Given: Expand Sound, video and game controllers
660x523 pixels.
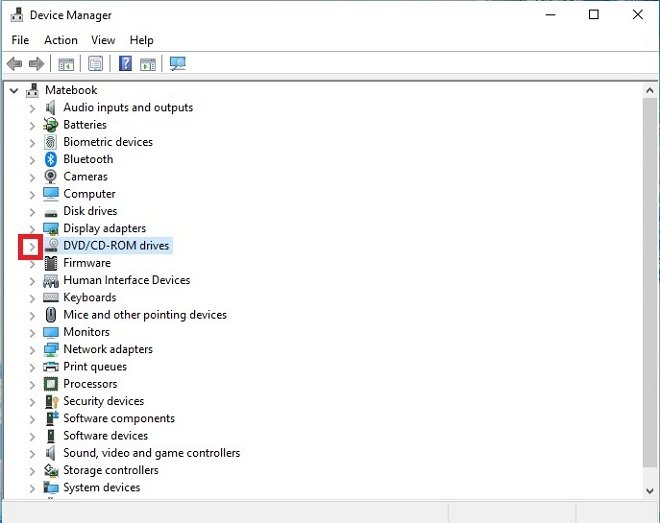Looking at the screenshot, I should [x=32, y=454].
